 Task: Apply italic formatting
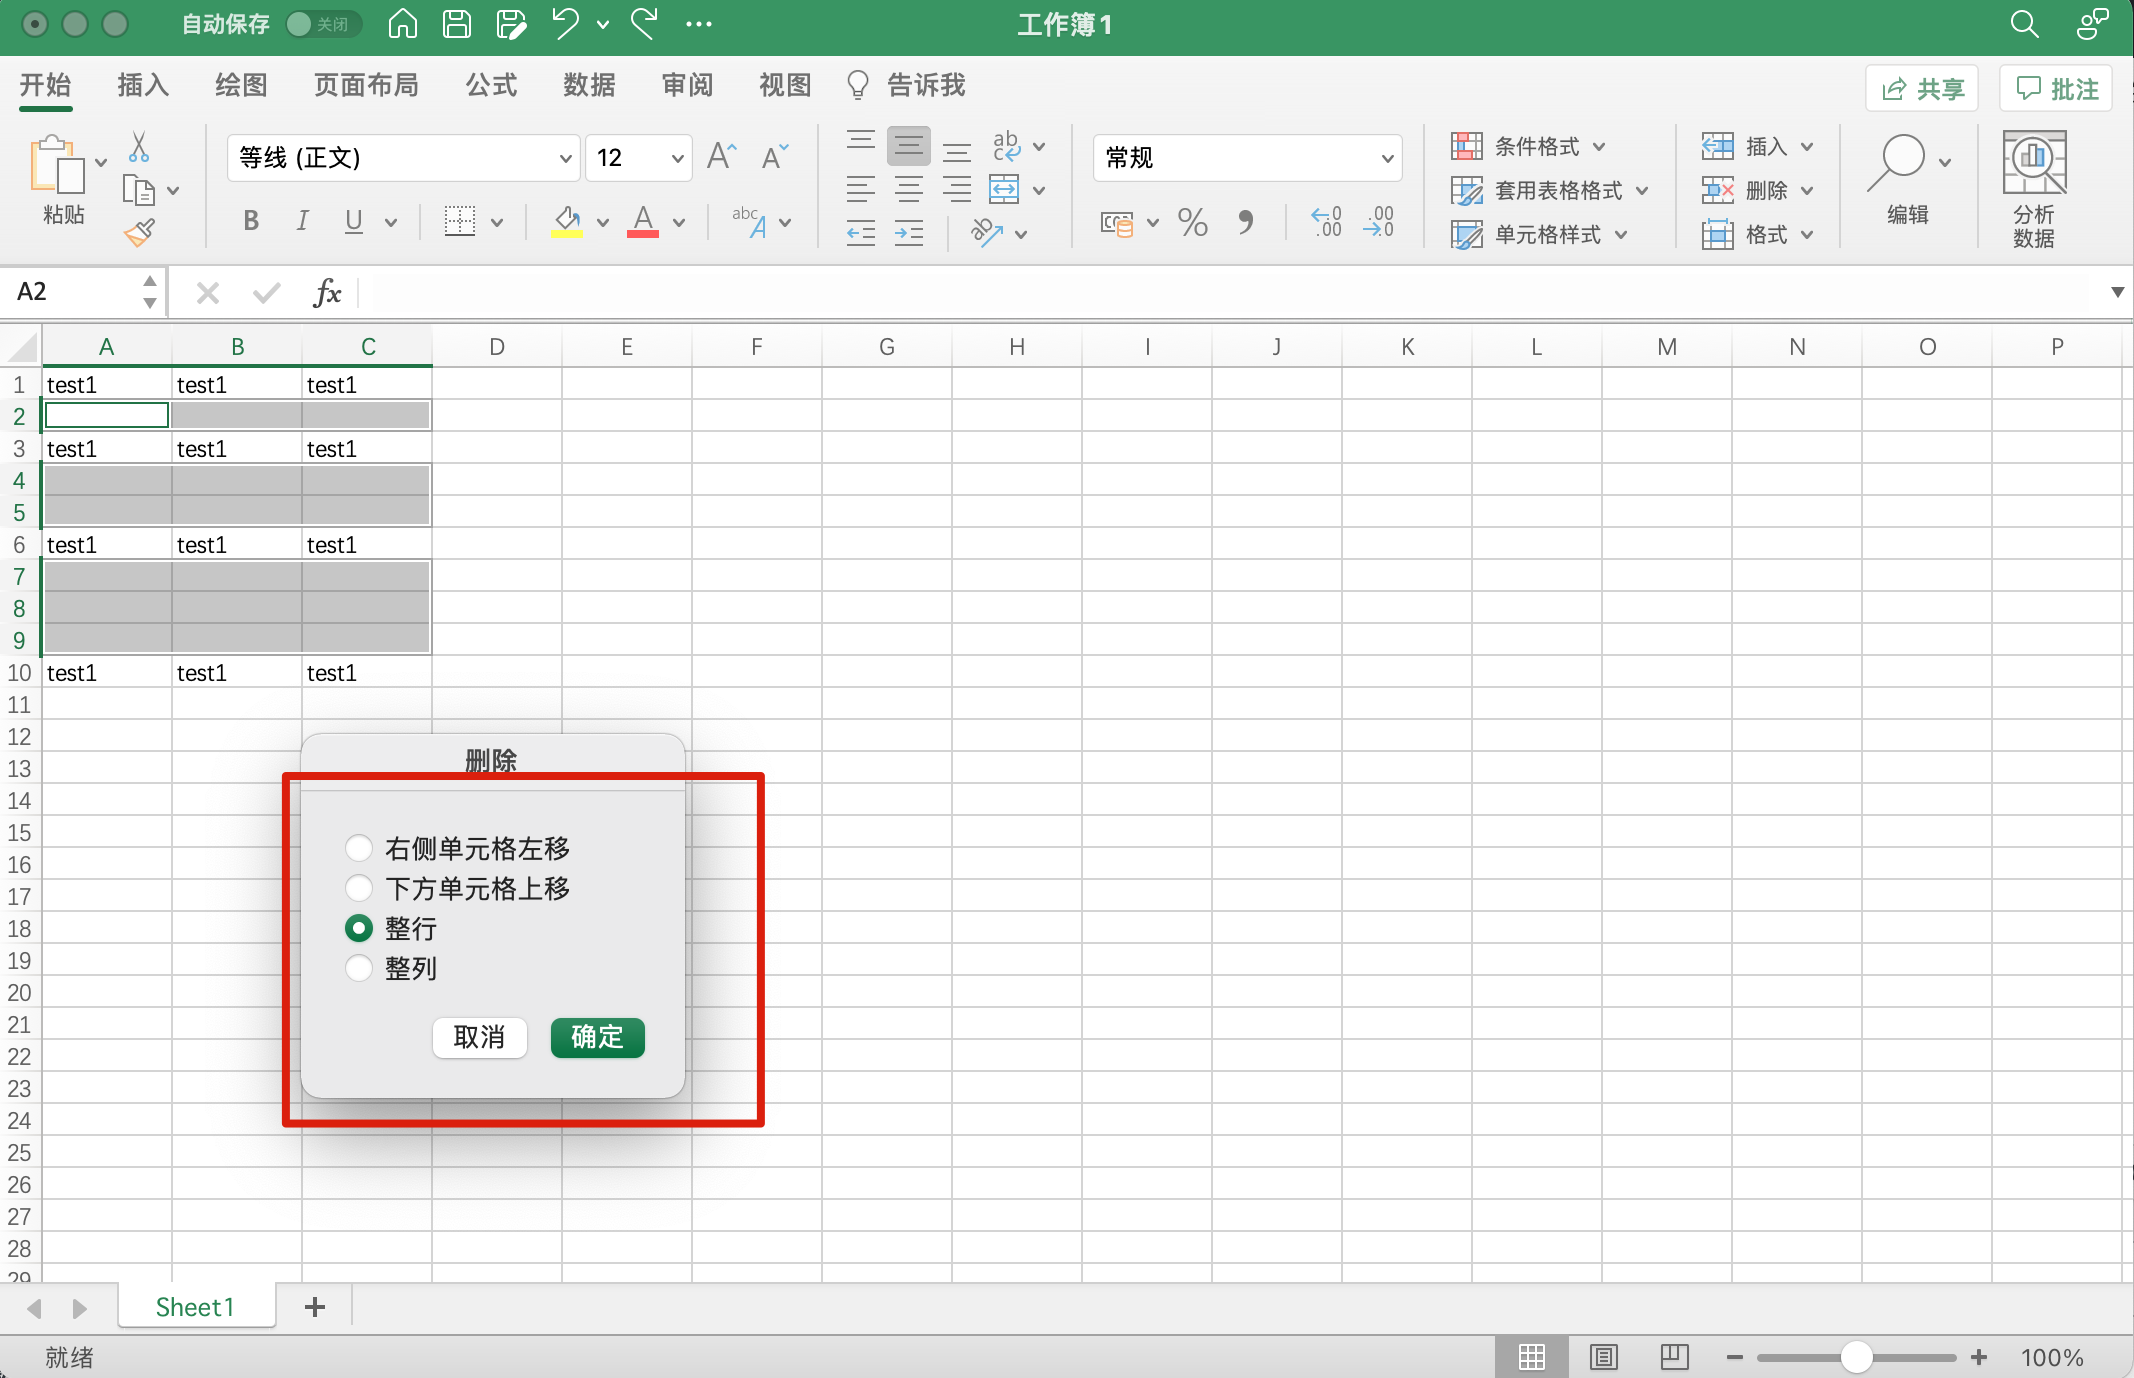click(x=302, y=221)
